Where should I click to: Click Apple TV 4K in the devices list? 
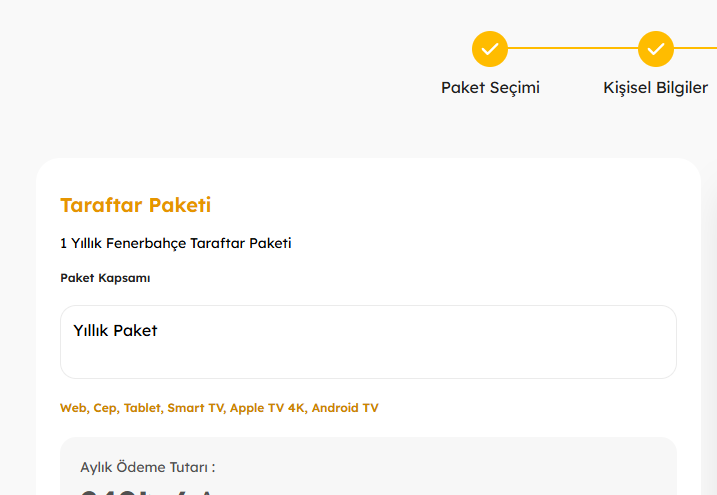pyautogui.click(x=269, y=408)
